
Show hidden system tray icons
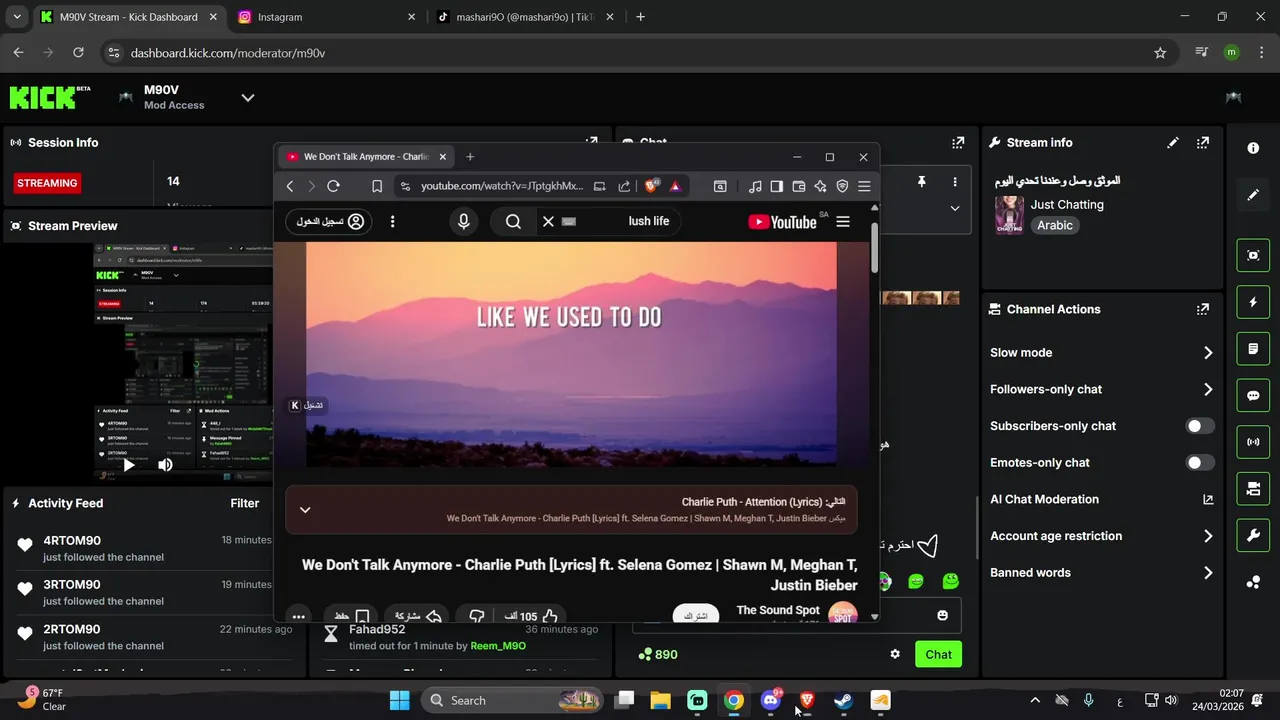(1035, 700)
